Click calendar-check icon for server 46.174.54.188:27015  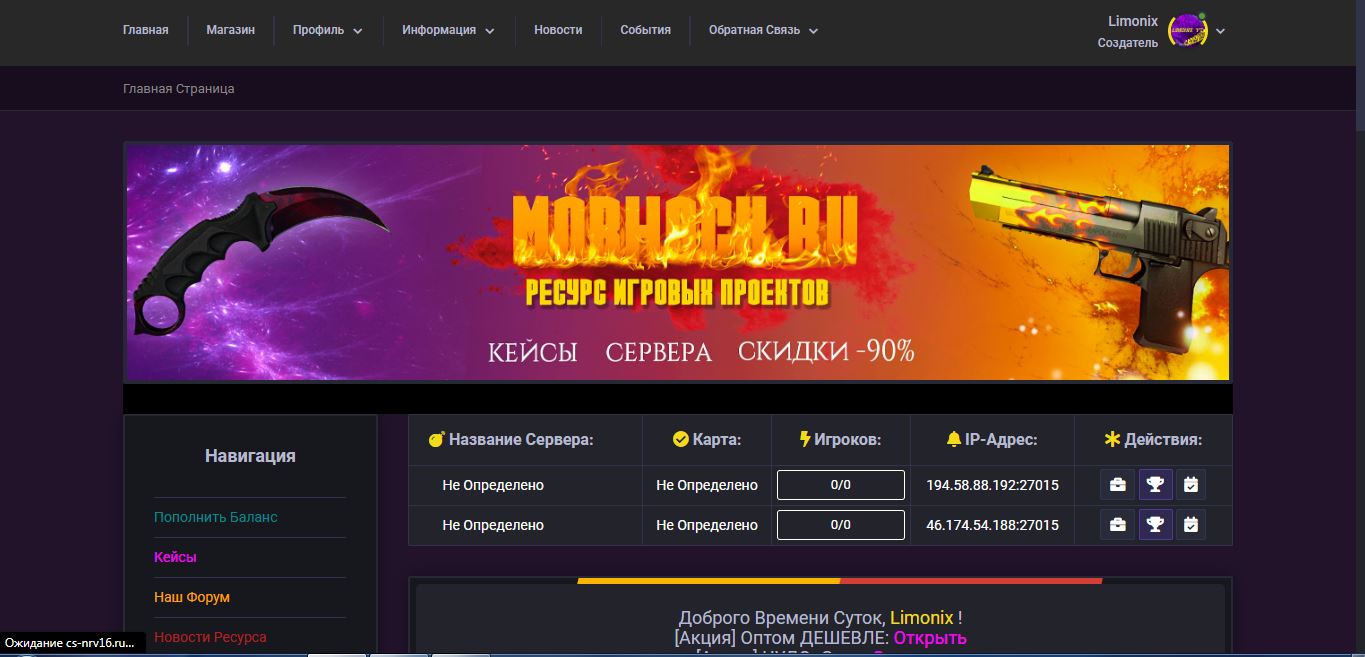click(1191, 525)
